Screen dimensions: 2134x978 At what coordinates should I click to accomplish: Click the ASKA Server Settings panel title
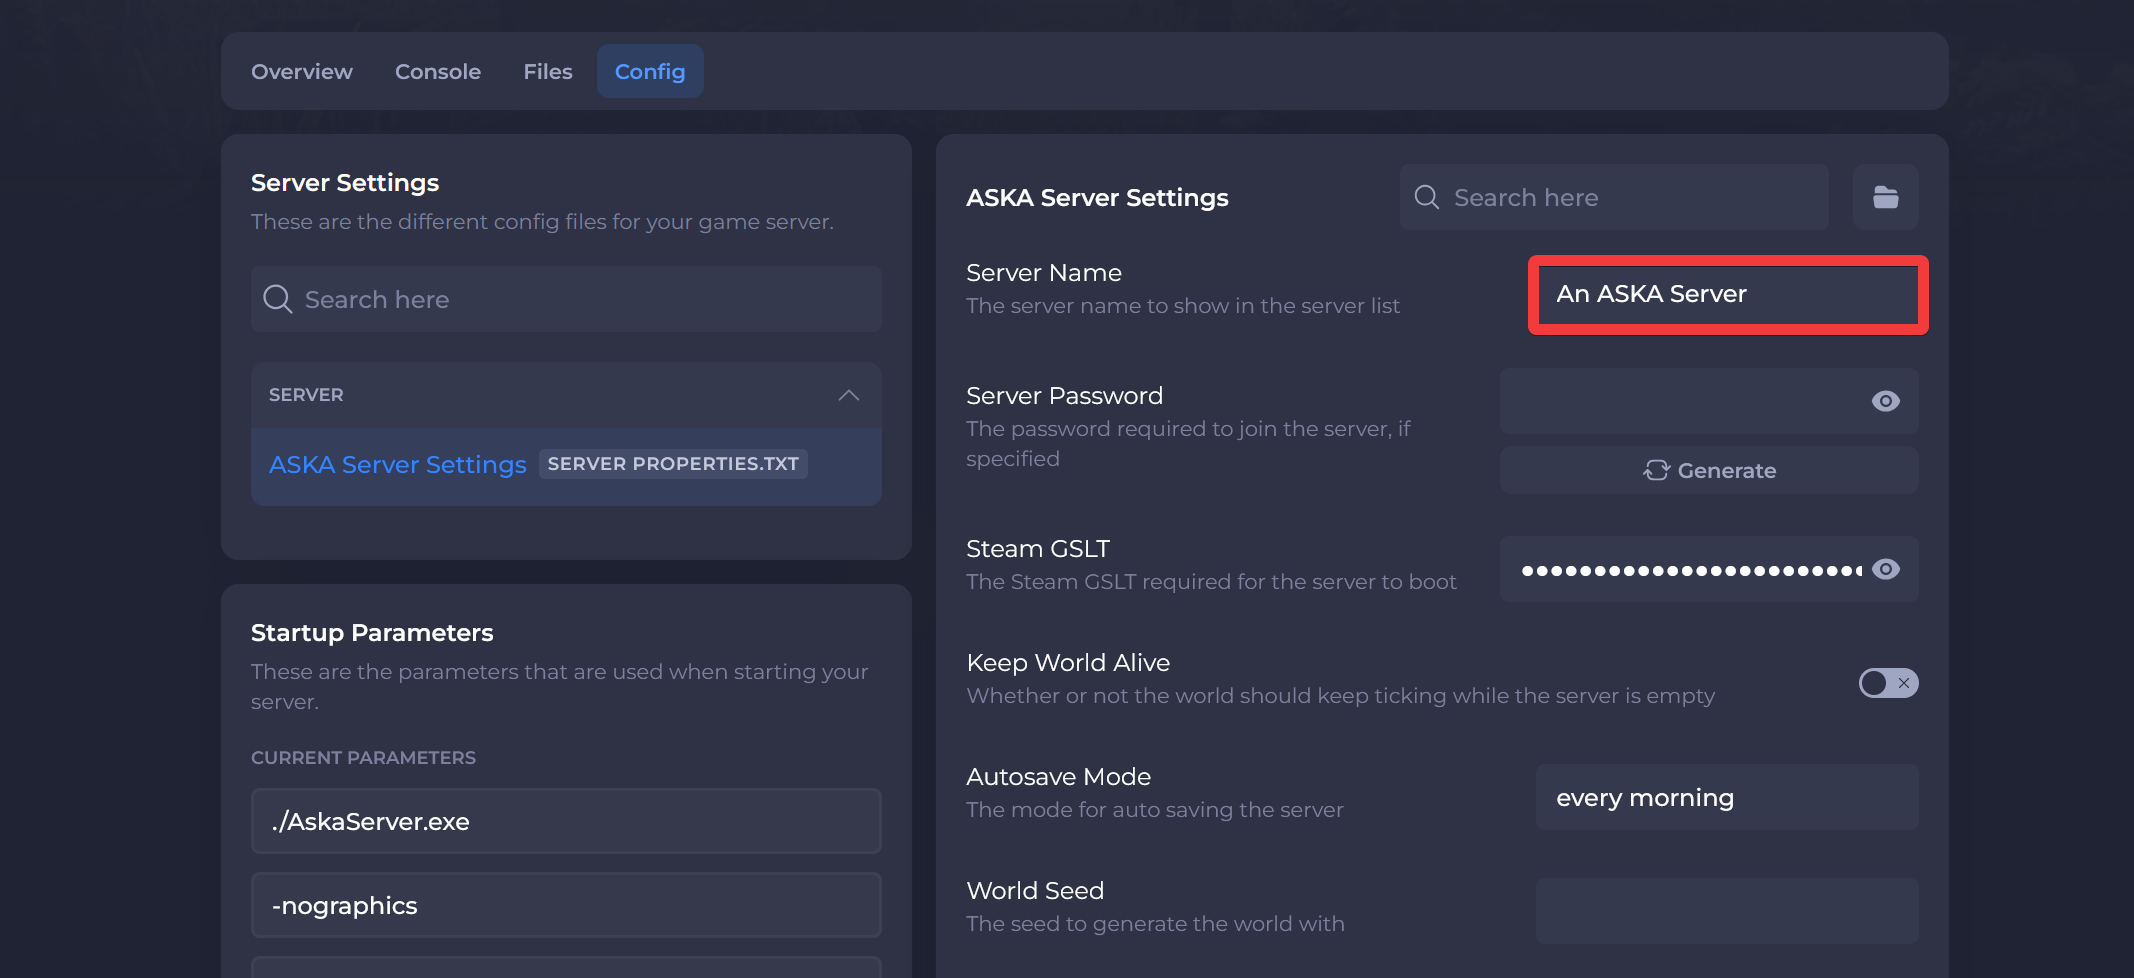pyautogui.click(x=1097, y=198)
